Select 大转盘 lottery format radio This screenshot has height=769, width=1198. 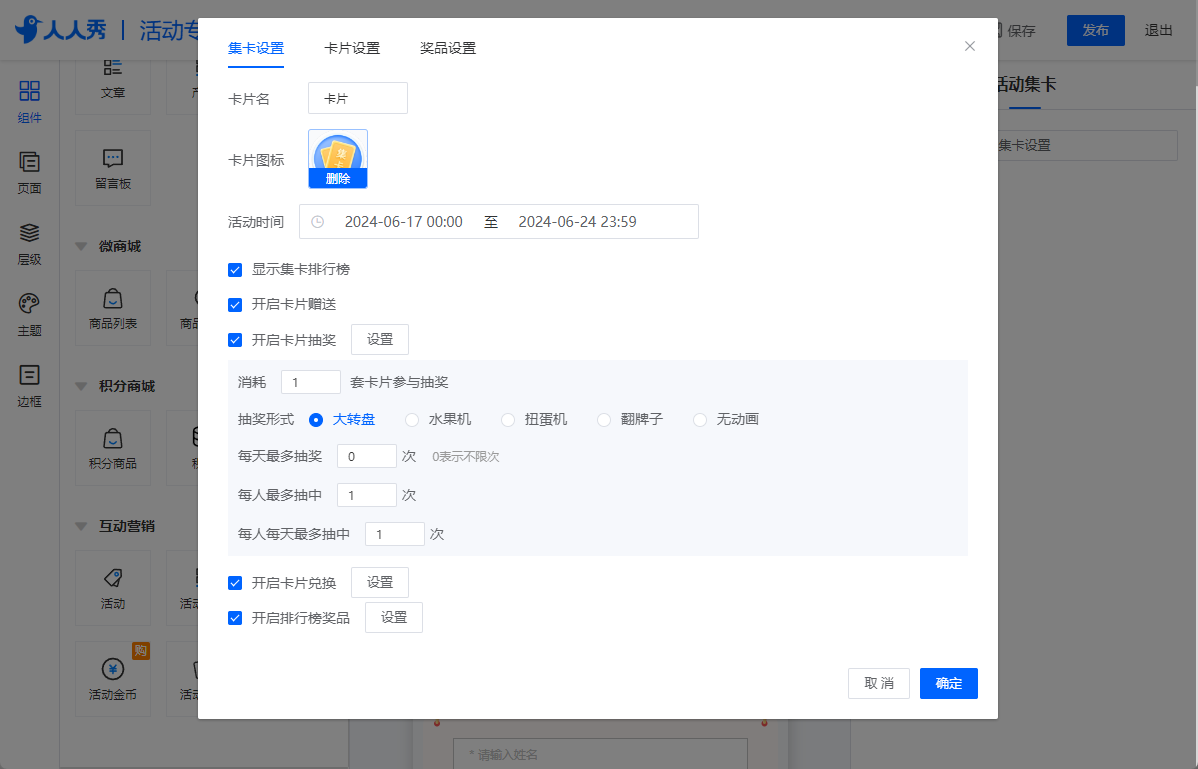point(316,419)
